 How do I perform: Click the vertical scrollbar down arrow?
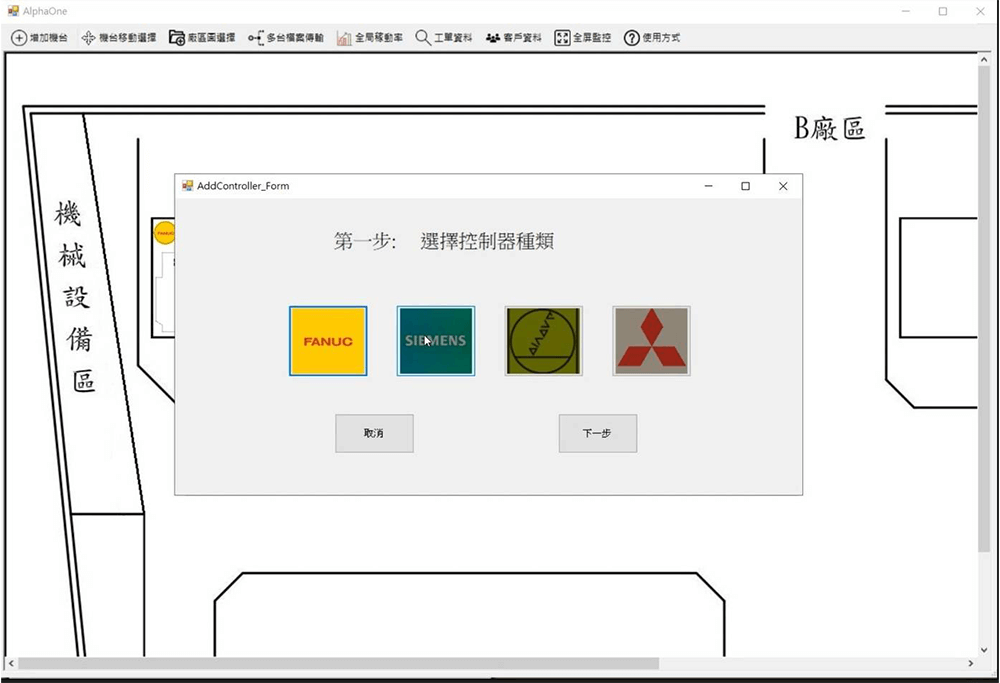(984, 650)
